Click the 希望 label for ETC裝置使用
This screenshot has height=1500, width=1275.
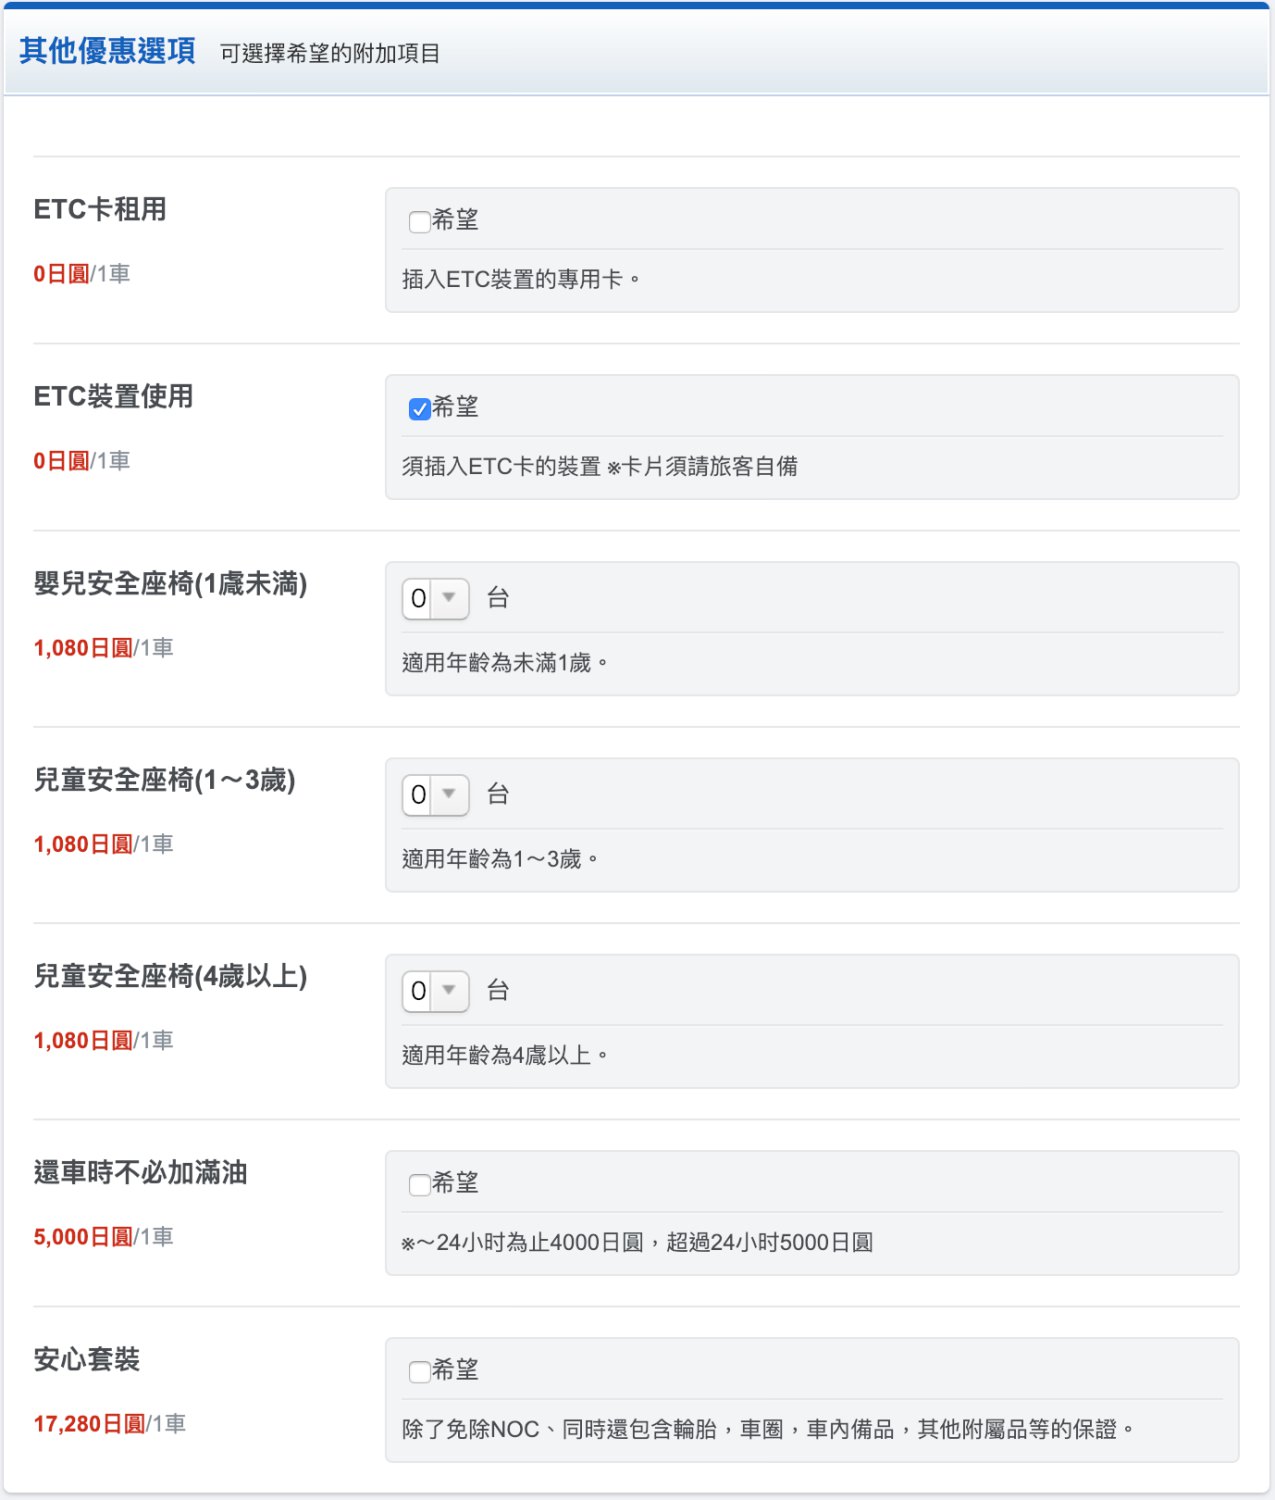[x=455, y=407]
